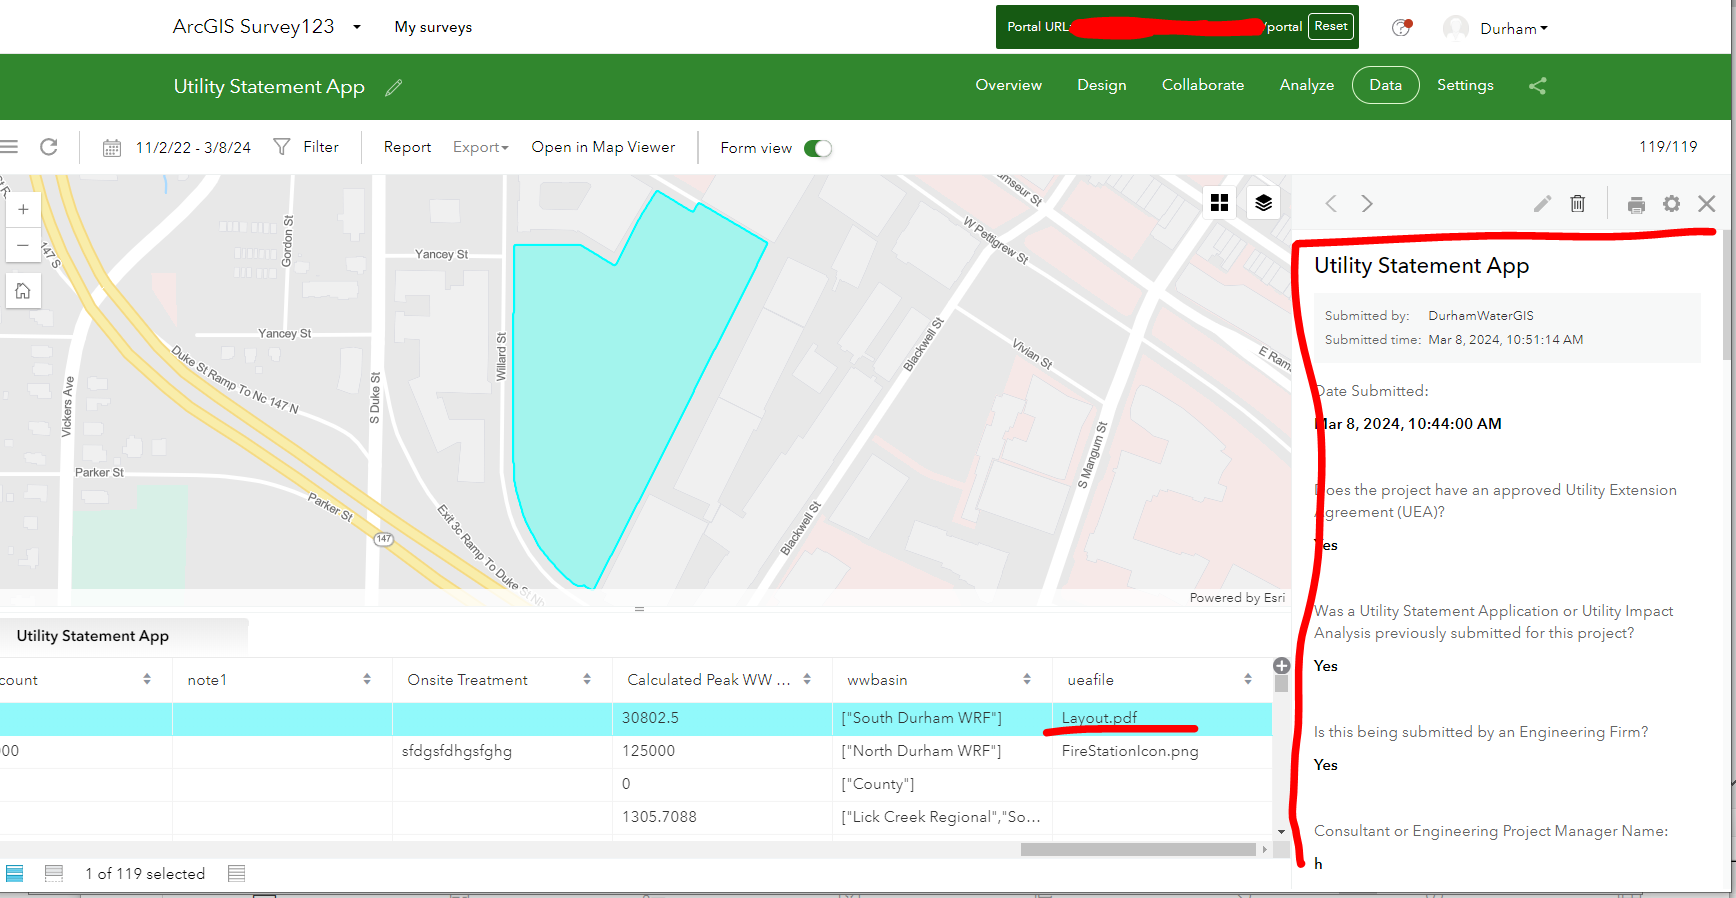The image size is (1736, 898).
Task: Expand the Export dropdown
Action: (481, 147)
